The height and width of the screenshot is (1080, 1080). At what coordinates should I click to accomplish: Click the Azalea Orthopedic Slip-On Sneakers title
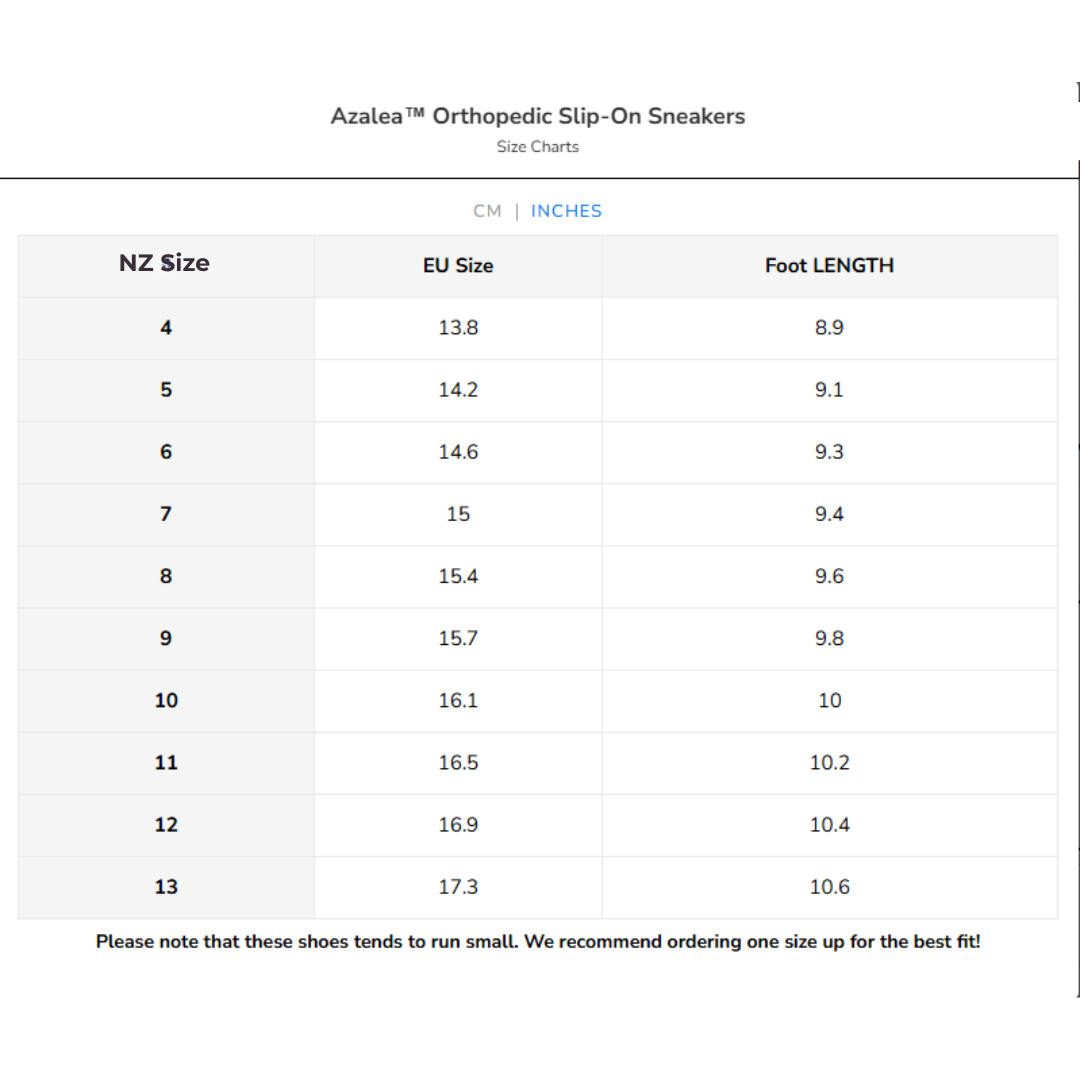click(538, 116)
